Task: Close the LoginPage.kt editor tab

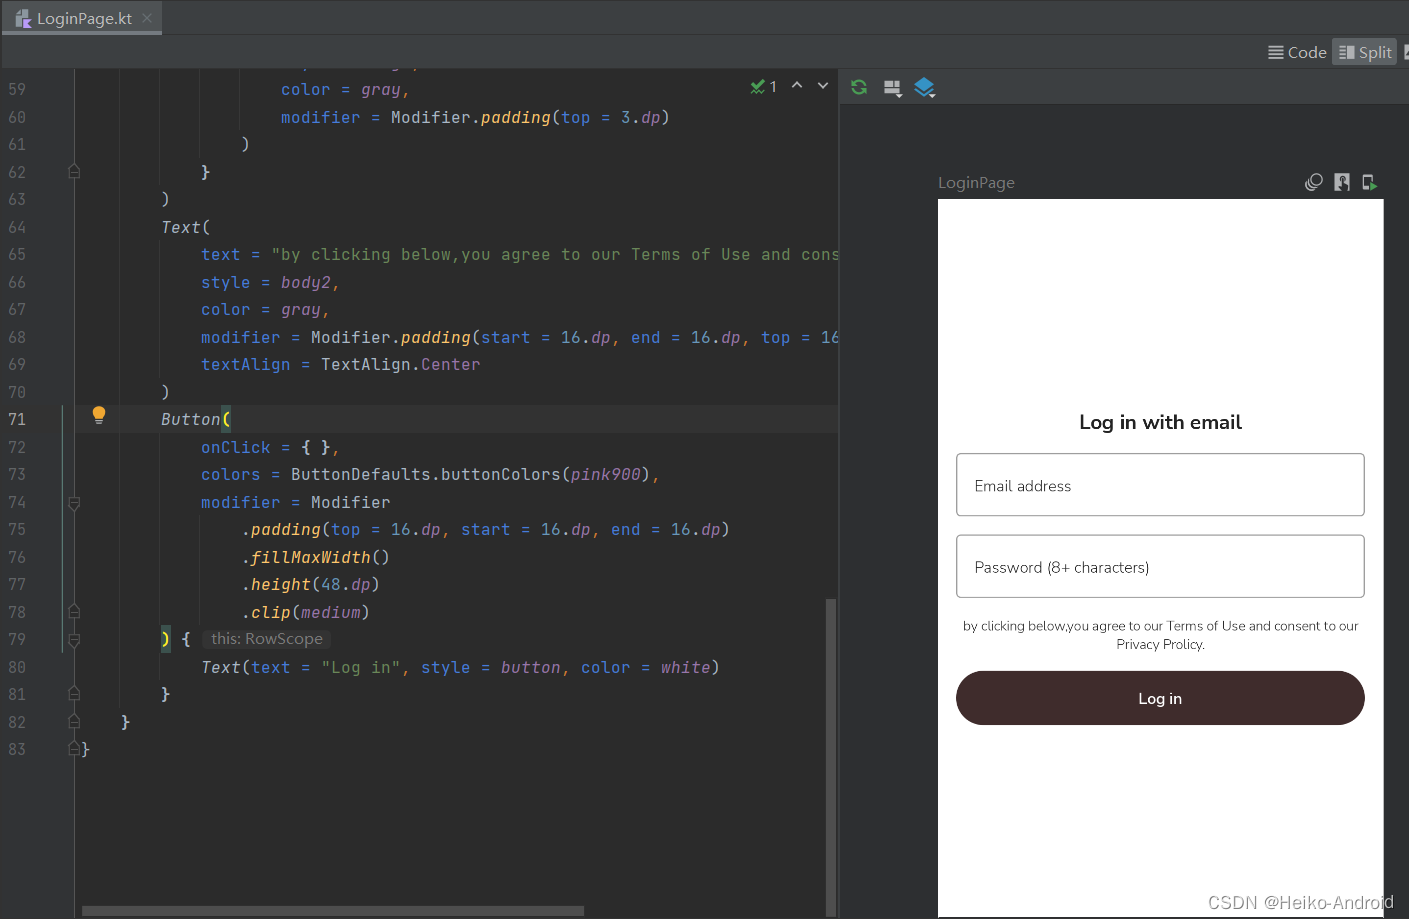Action: pos(147,18)
